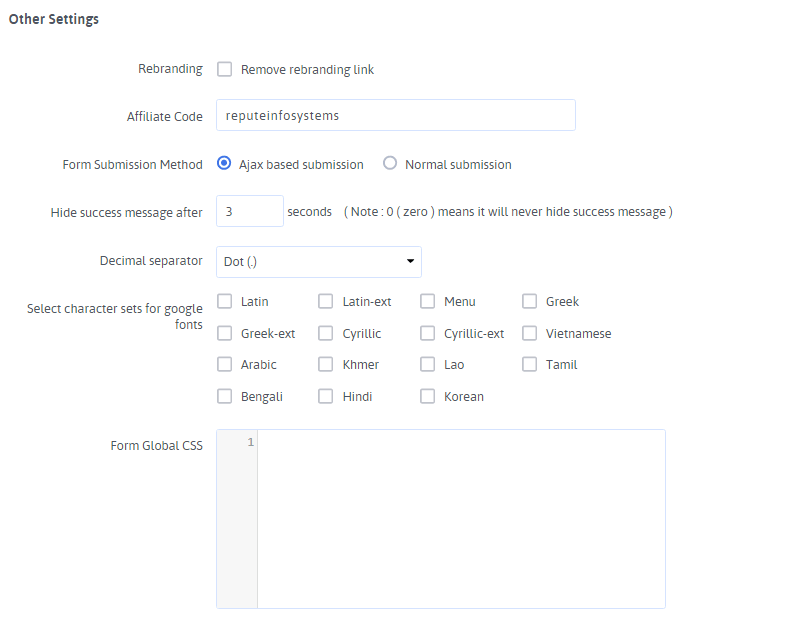The image size is (807, 625).
Task: Check the Latin-ext character set
Action: [x=326, y=301]
